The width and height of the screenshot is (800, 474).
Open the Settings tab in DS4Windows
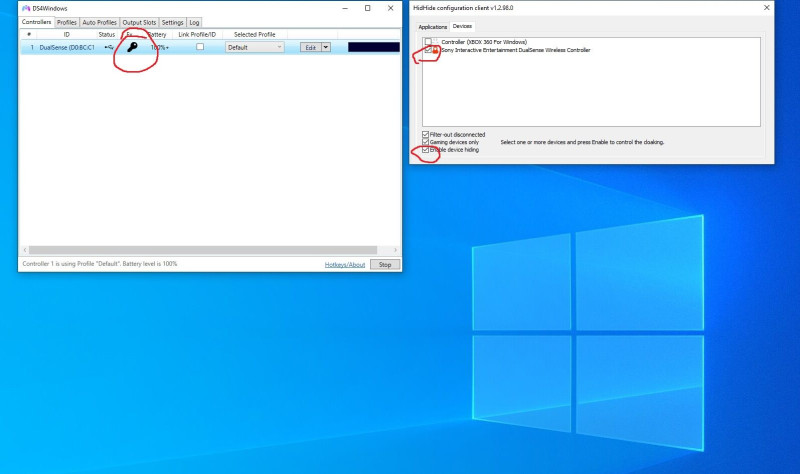pos(172,22)
